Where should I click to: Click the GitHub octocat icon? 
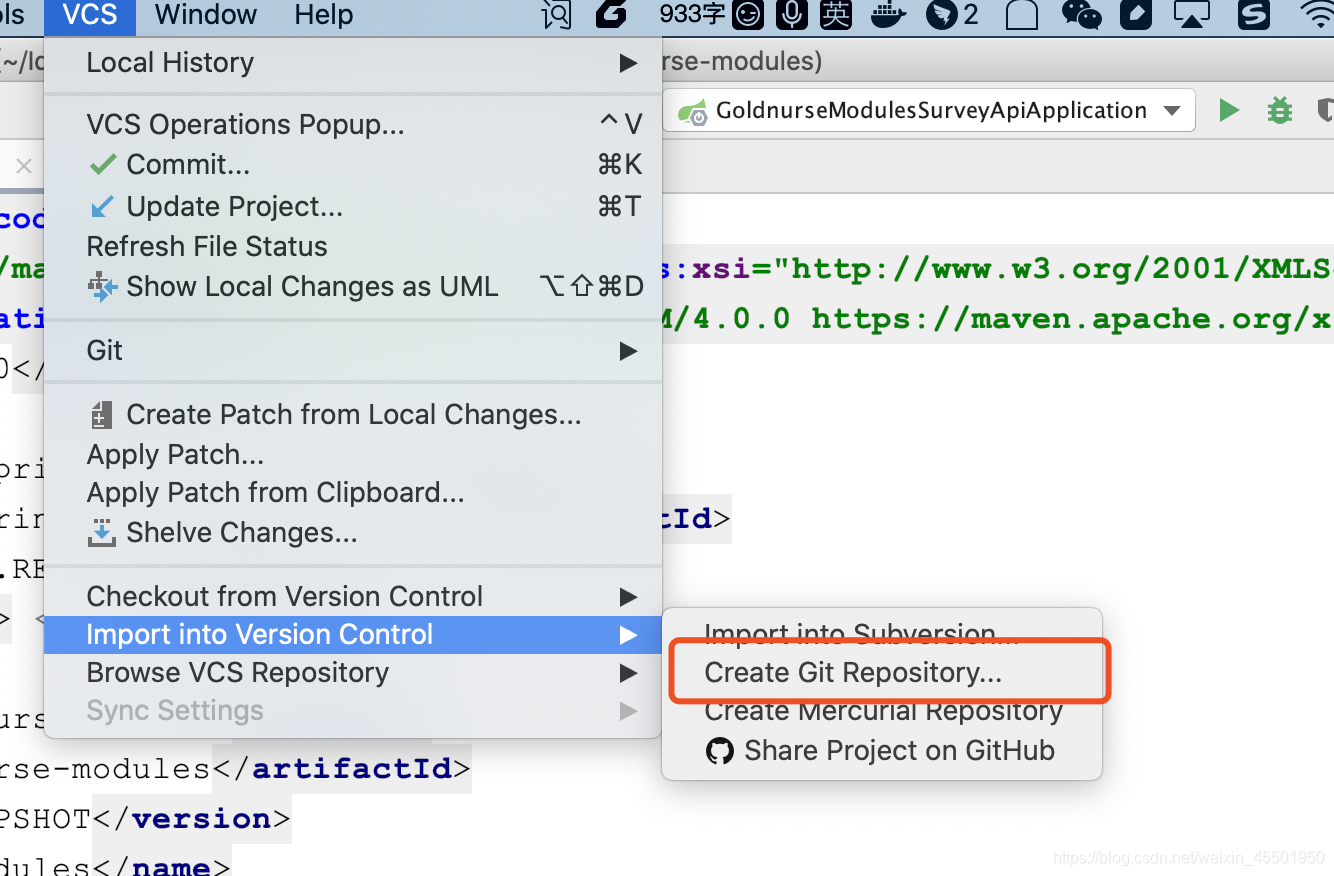pos(720,751)
